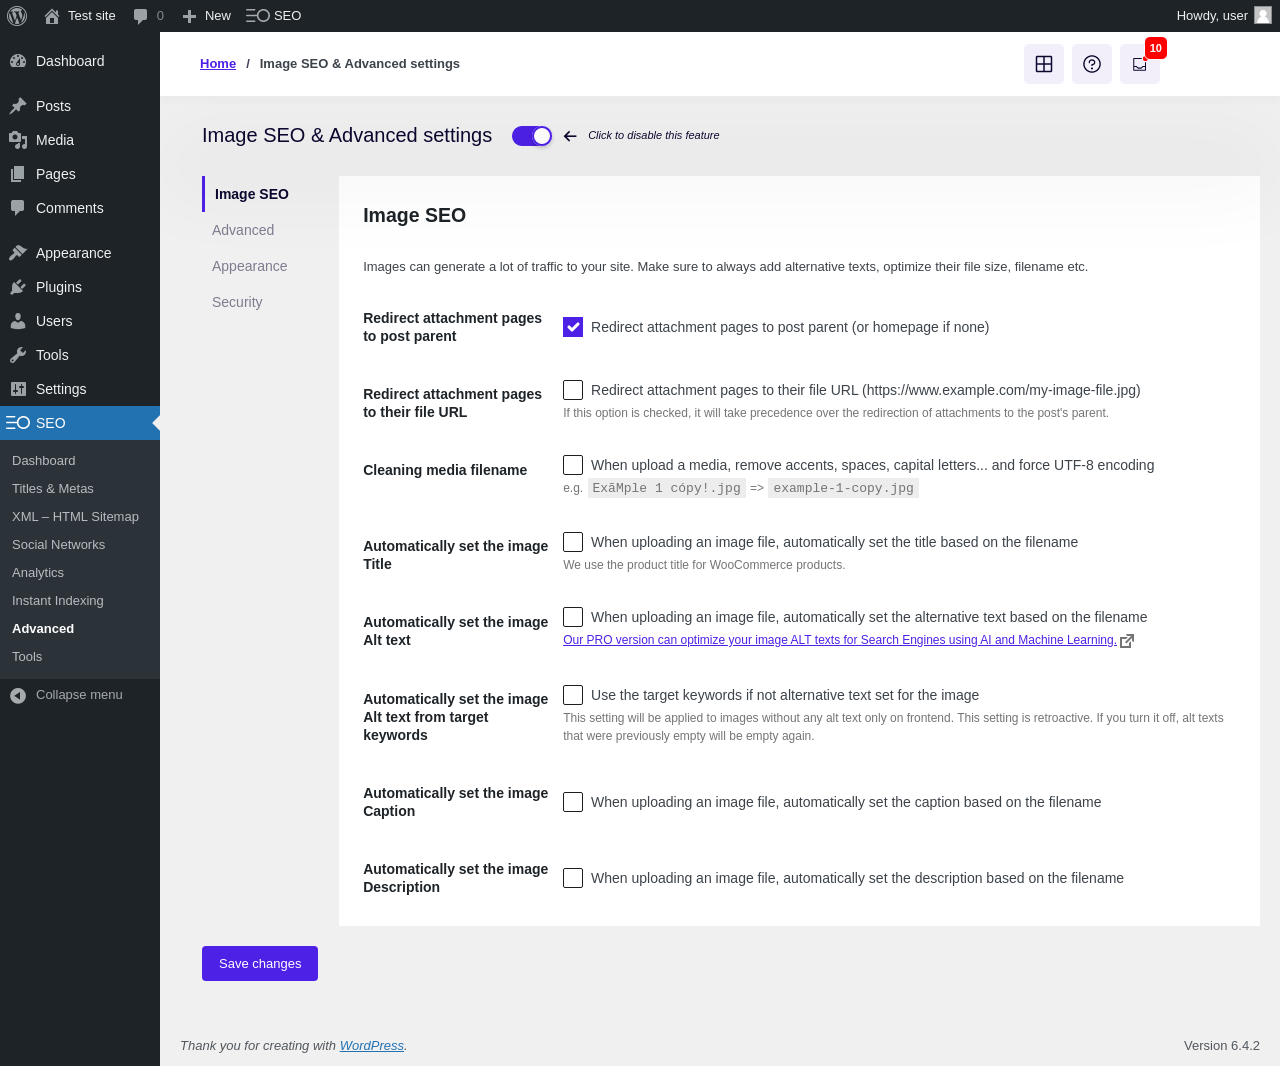Check Redirect attachment pages to file URL
The height and width of the screenshot is (1066, 1280).
tap(573, 390)
